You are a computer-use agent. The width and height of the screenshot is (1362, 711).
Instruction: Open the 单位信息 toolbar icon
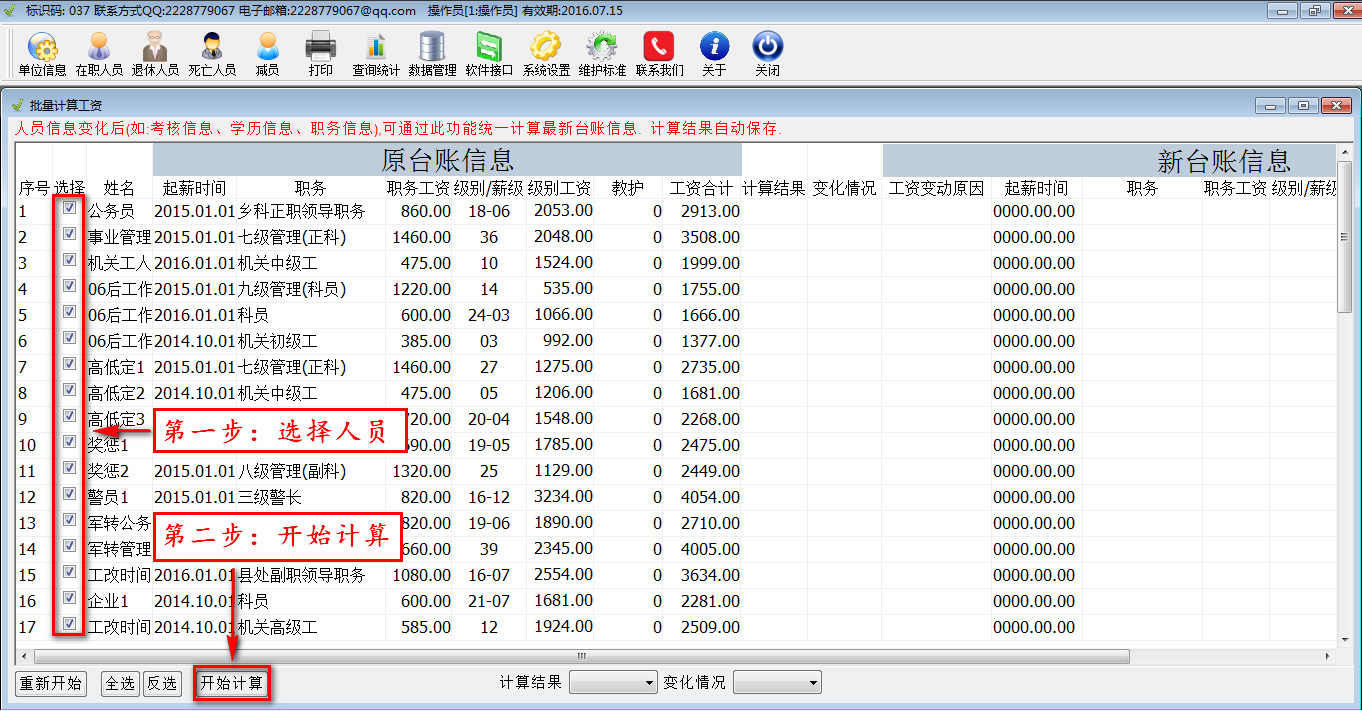[x=42, y=54]
